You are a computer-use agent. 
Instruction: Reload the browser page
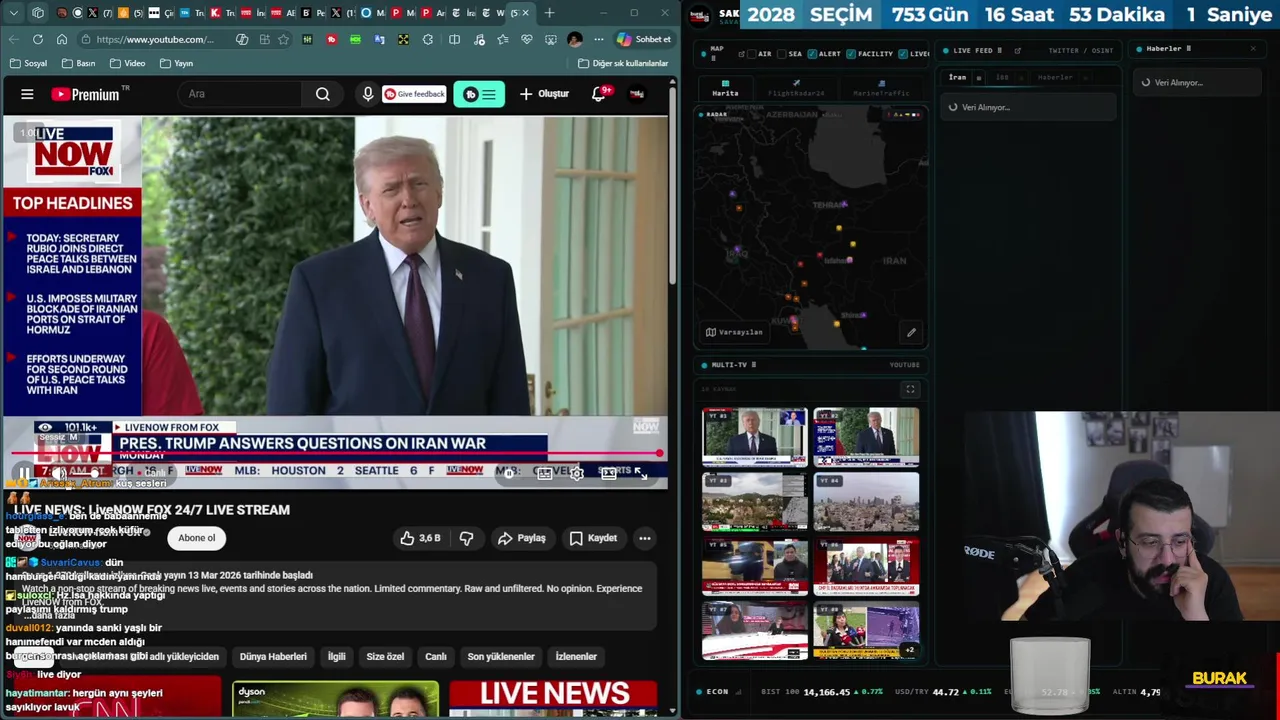coord(38,39)
